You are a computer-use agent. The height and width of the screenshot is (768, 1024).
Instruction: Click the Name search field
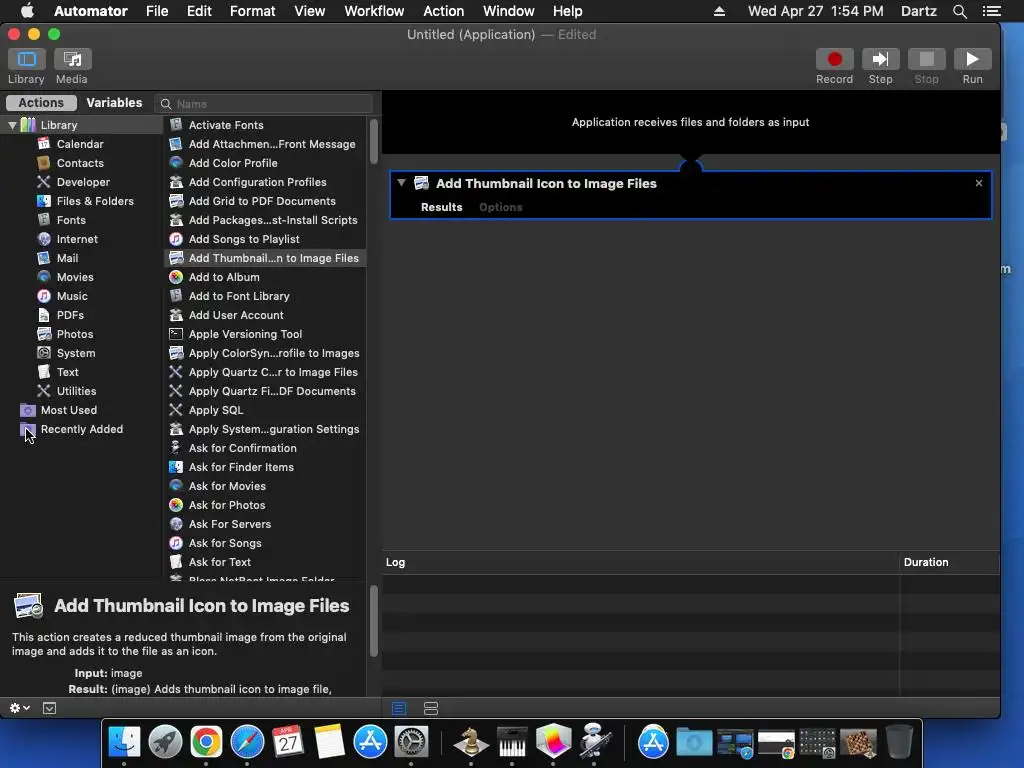coord(264,104)
